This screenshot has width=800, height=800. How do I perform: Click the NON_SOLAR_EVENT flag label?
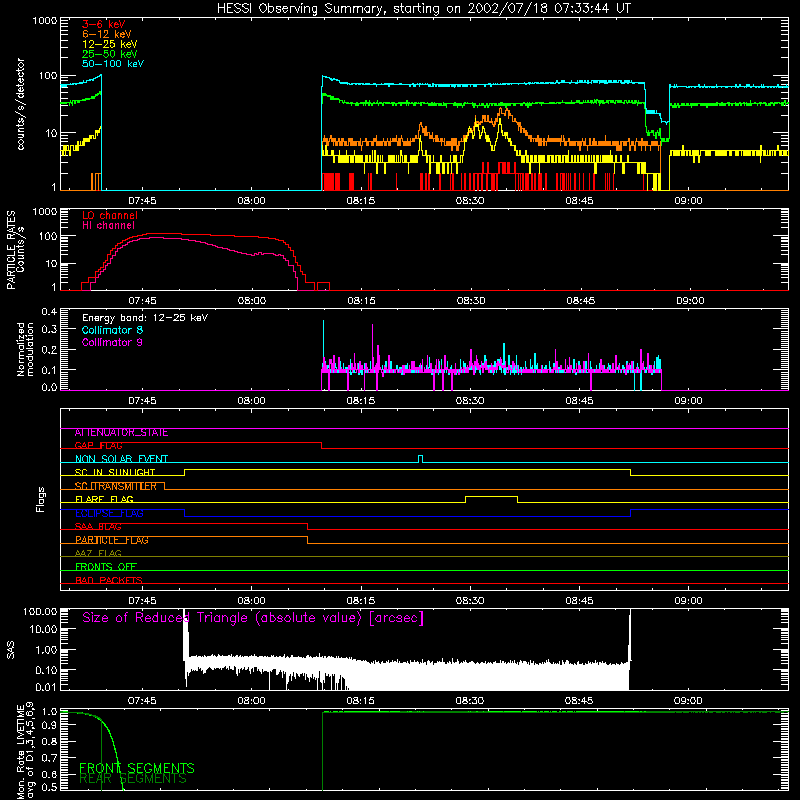point(121,459)
